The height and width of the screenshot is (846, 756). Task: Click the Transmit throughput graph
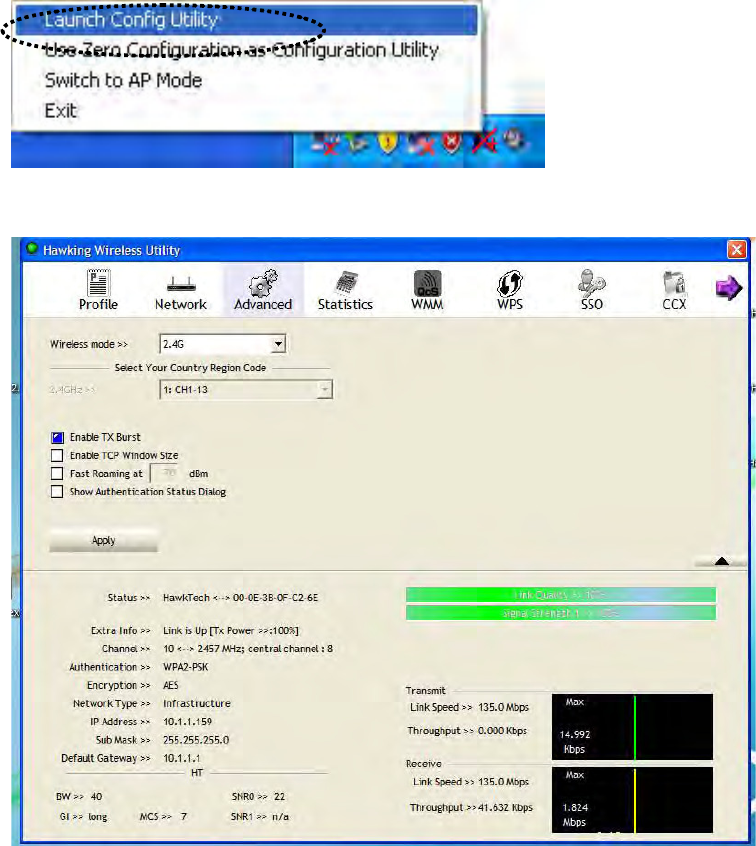pyautogui.click(x=632, y=727)
